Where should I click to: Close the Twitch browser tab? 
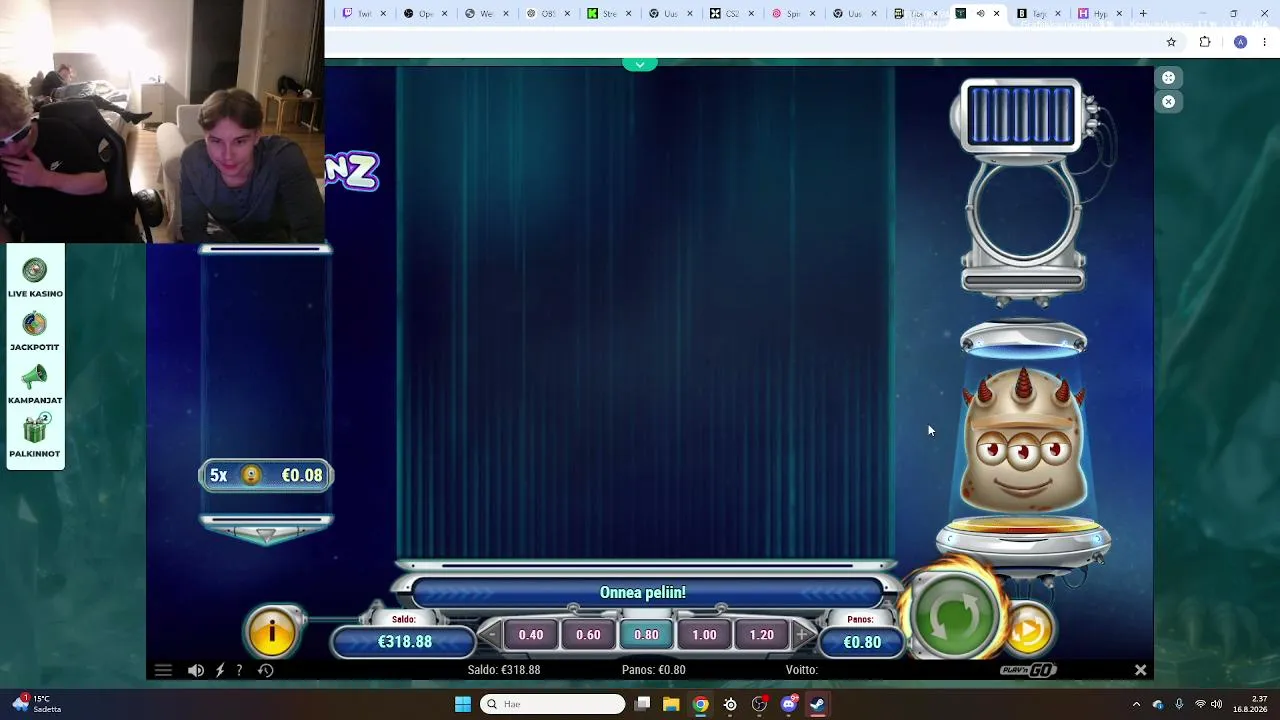[x=382, y=14]
